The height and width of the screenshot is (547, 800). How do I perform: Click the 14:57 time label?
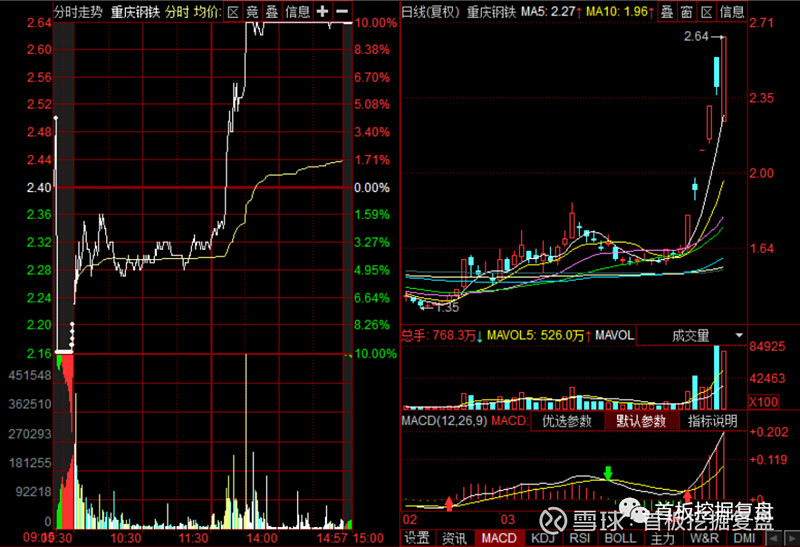(x=332, y=538)
